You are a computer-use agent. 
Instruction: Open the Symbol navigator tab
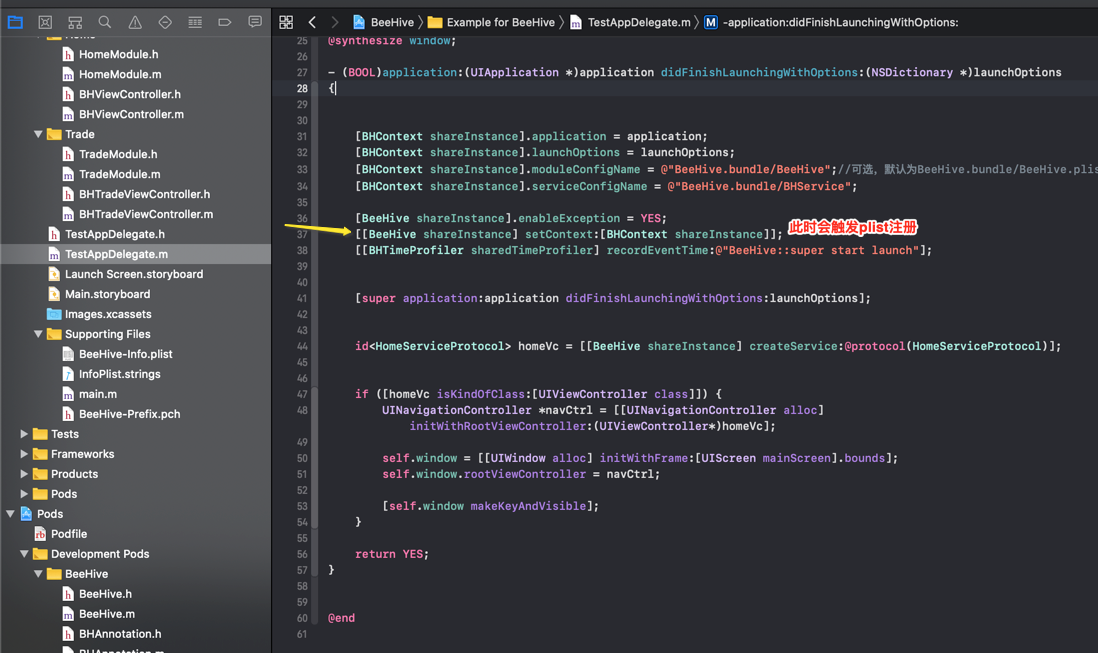(x=75, y=22)
